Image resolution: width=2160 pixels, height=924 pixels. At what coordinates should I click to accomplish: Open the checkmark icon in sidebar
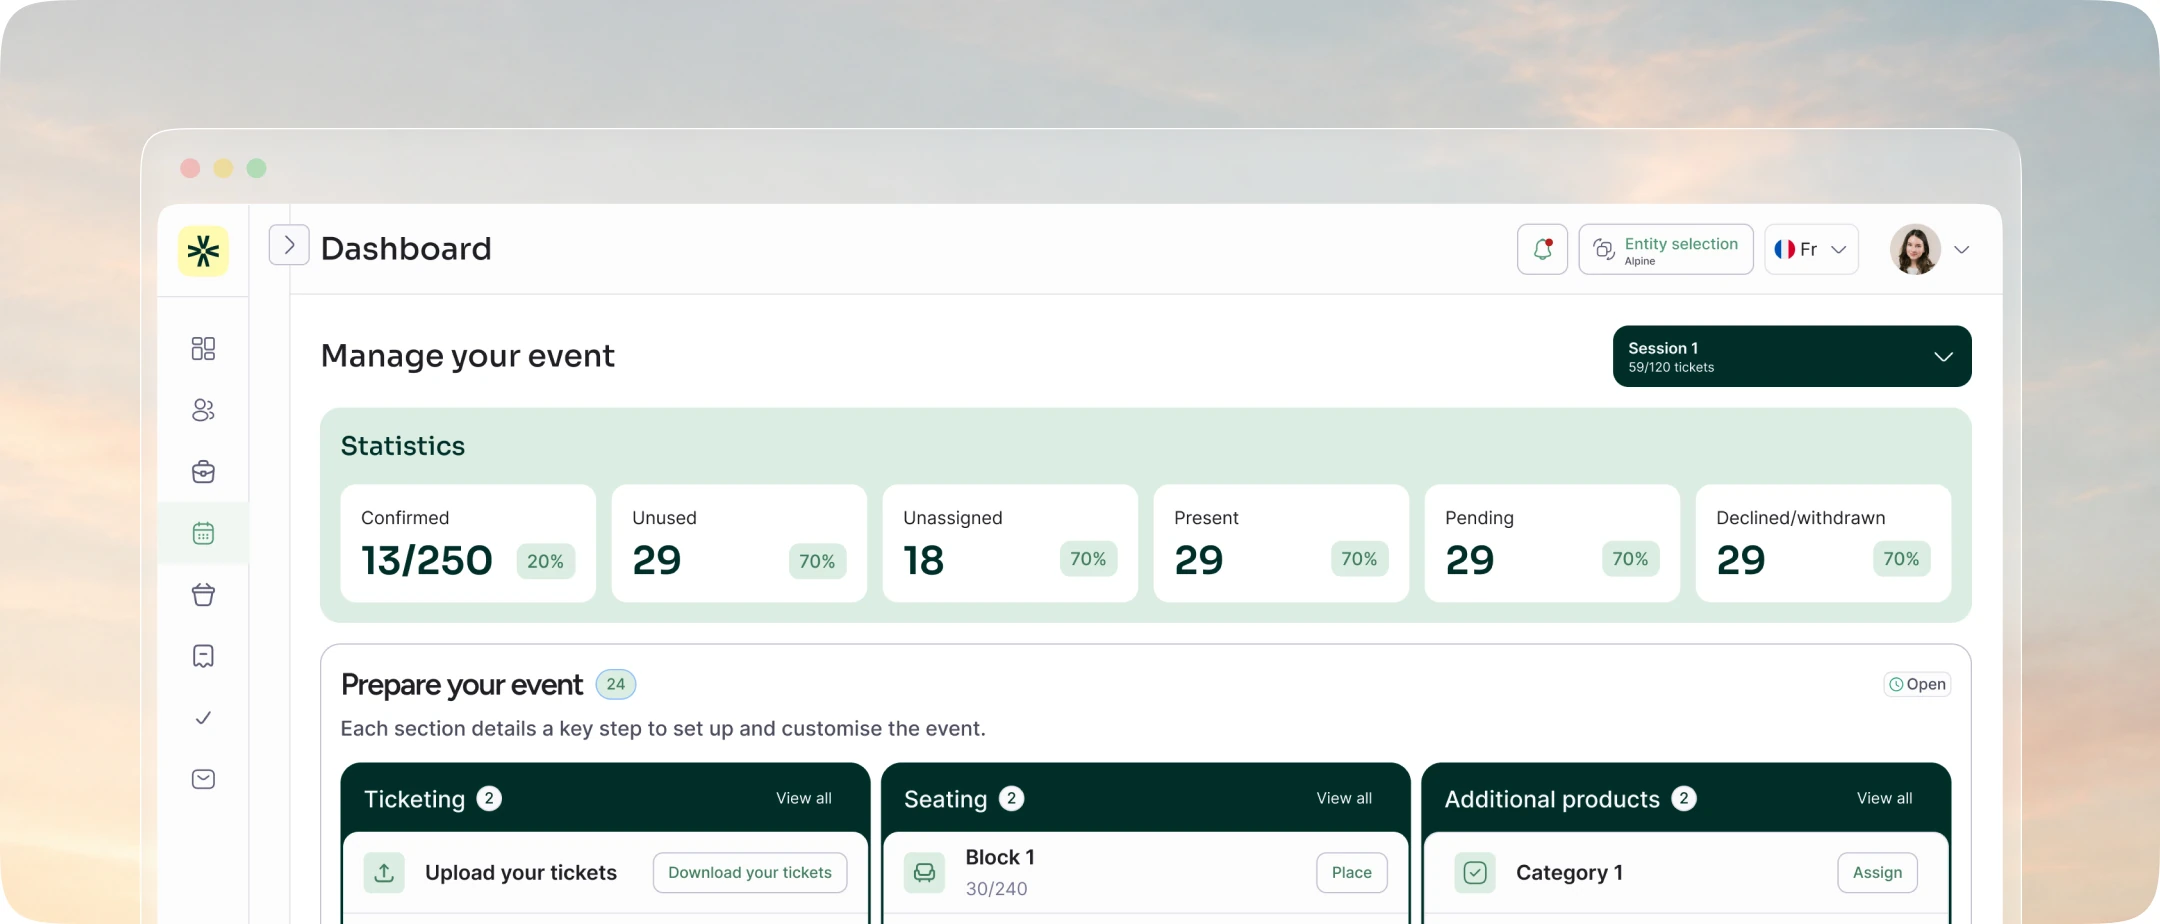203,718
